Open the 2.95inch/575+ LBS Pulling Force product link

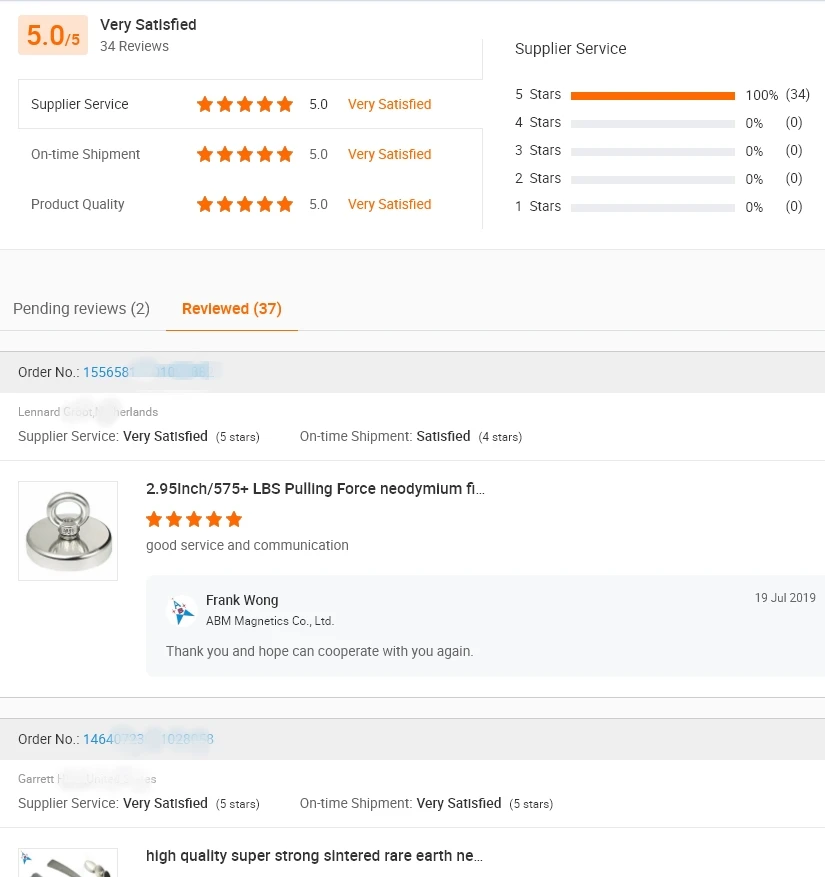316,489
